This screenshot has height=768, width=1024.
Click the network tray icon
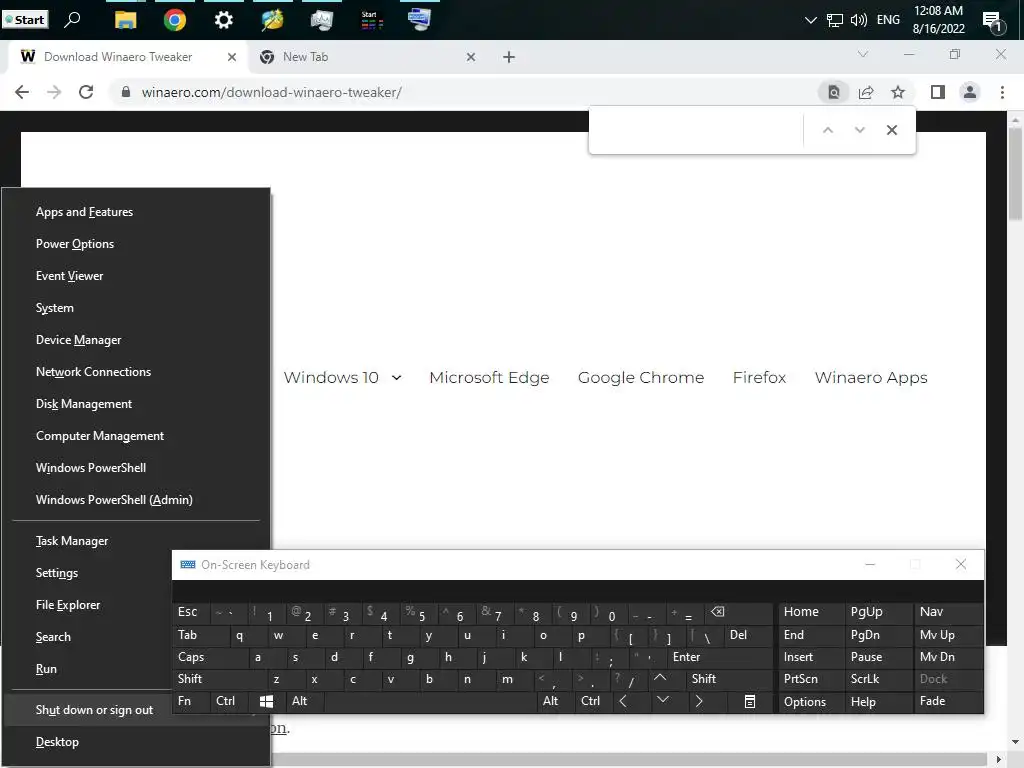coord(835,20)
